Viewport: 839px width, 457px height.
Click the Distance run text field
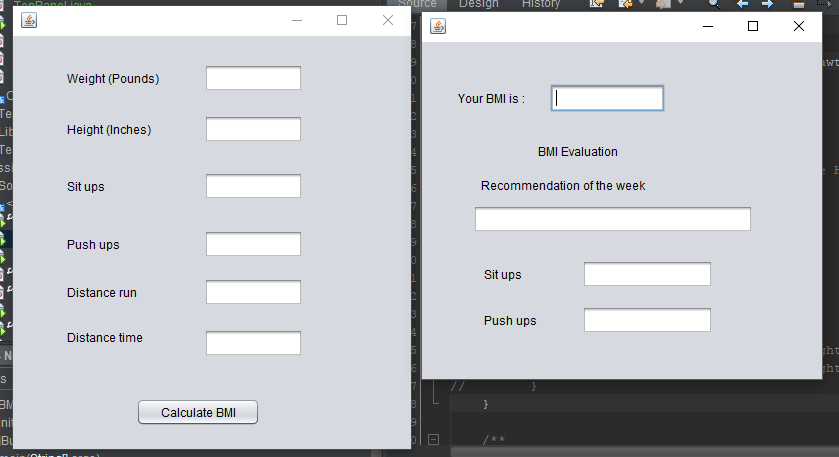pyautogui.click(x=253, y=292)
